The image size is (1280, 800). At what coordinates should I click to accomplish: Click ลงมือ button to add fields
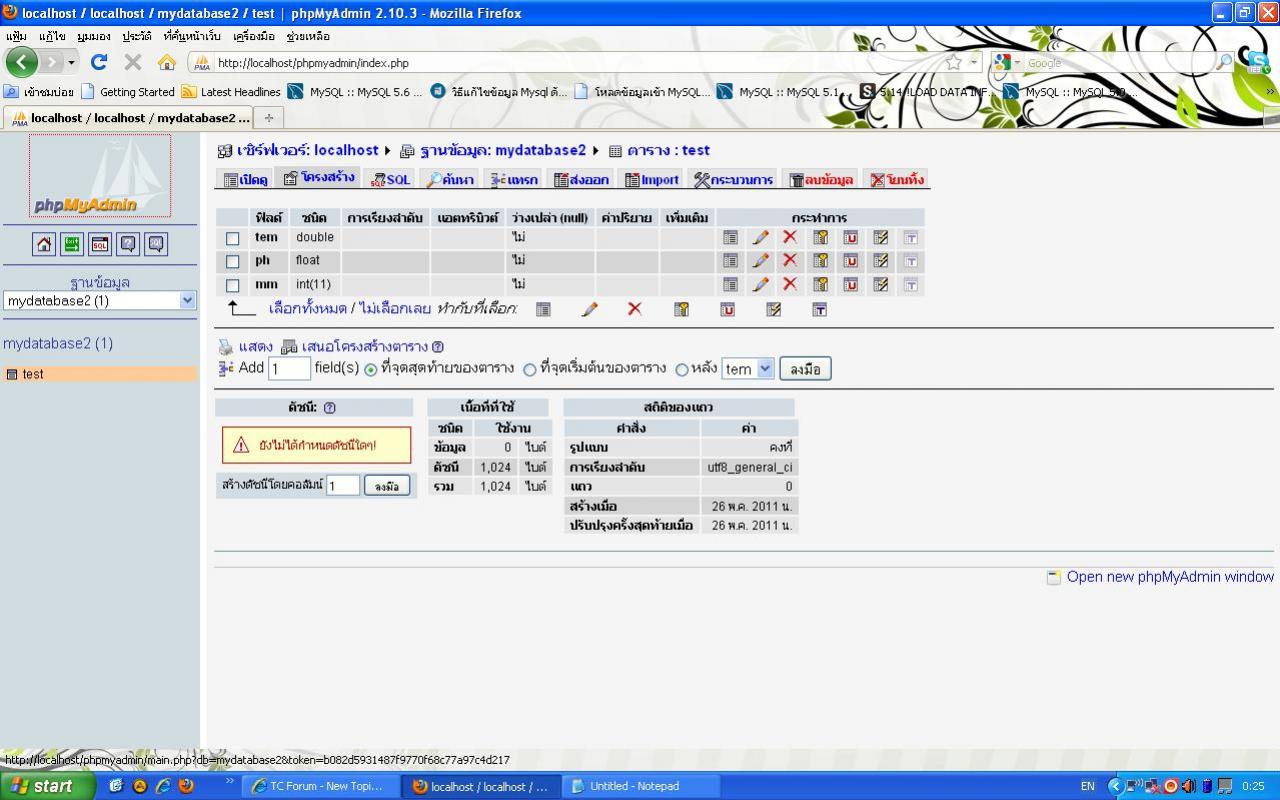(805, 369)
